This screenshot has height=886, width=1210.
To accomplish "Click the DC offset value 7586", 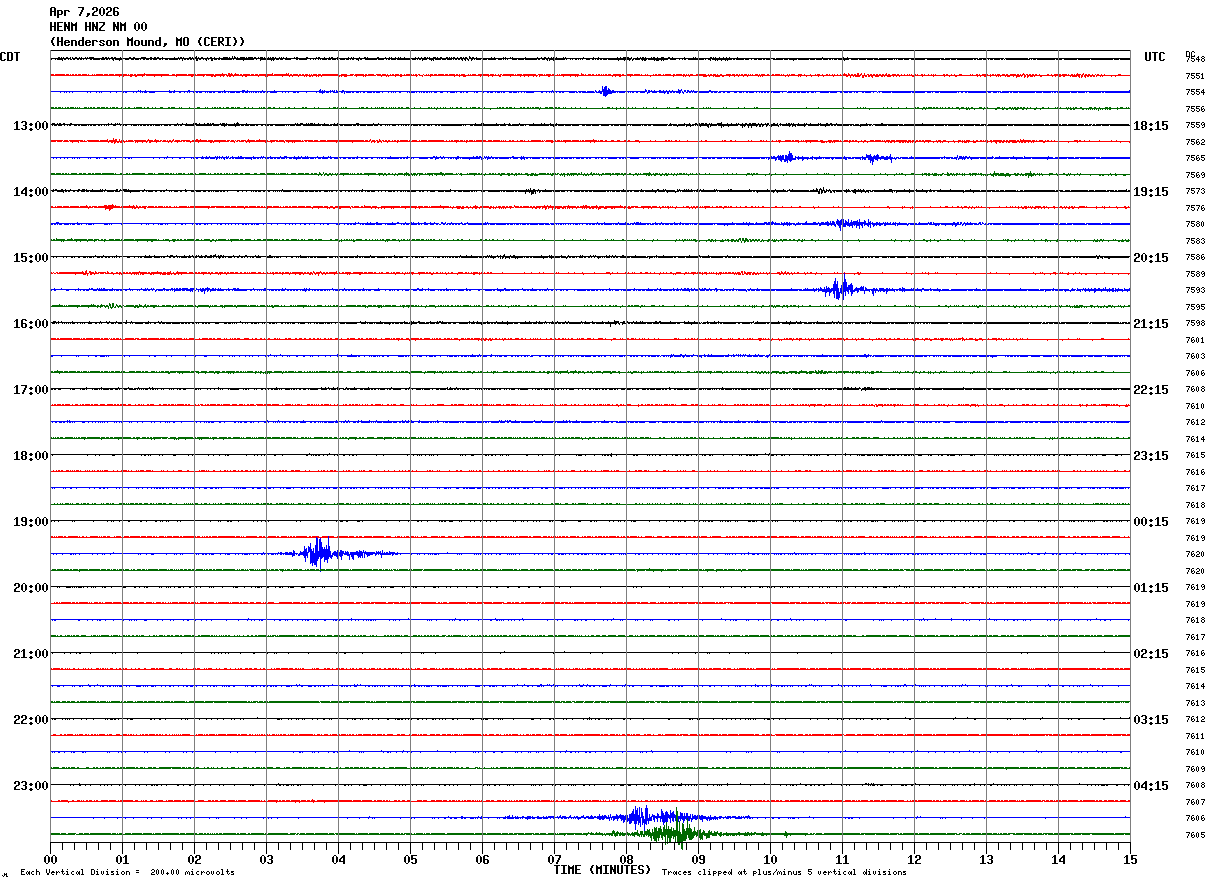I will [1195, 258].
